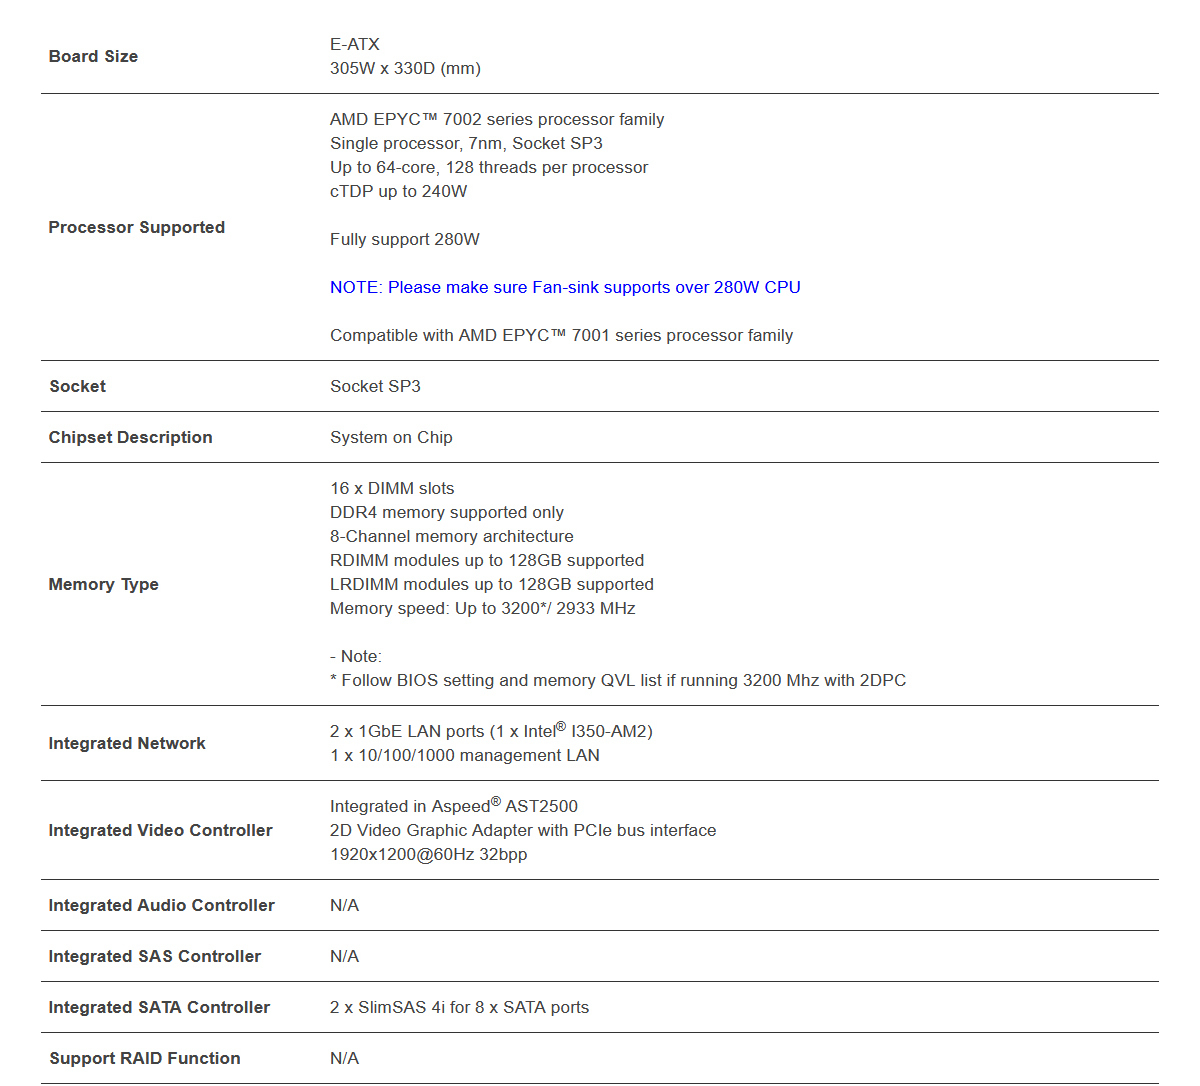Click the Board Size row label
Screen dimensions: 1200x1086
point(93,57)
